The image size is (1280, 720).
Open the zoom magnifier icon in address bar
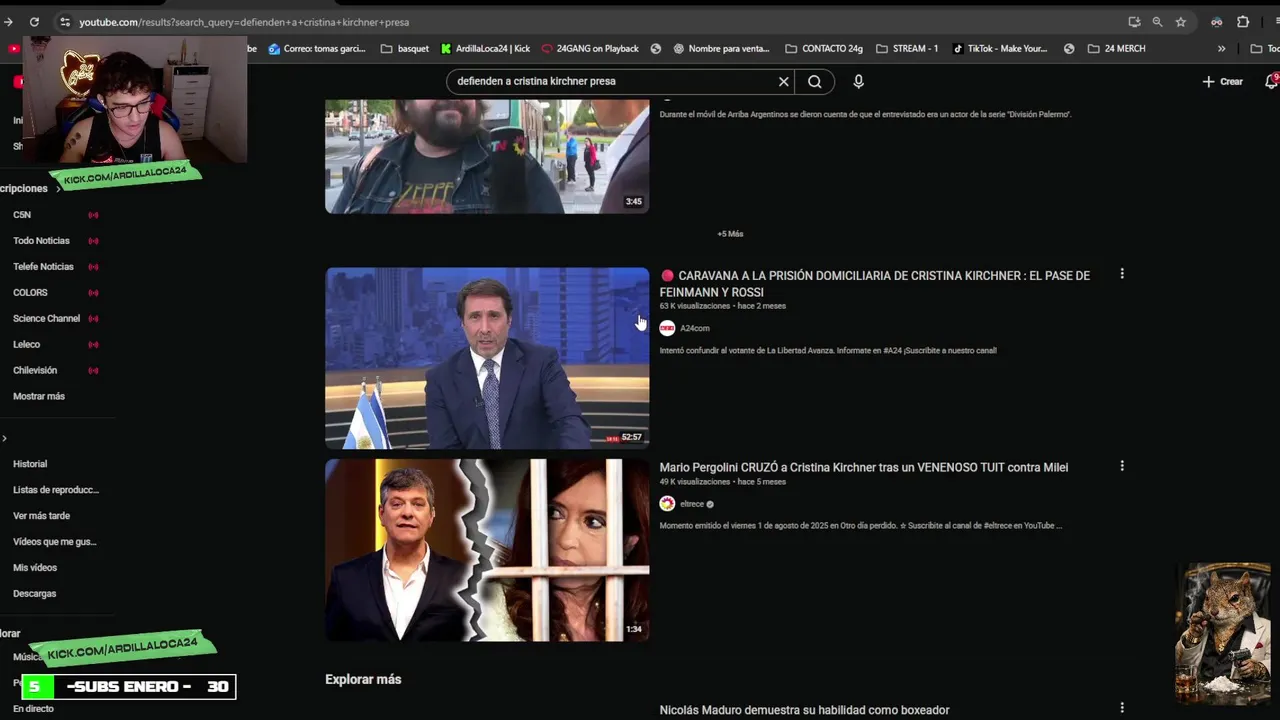pyautogui.click(x=1157, y=22)
